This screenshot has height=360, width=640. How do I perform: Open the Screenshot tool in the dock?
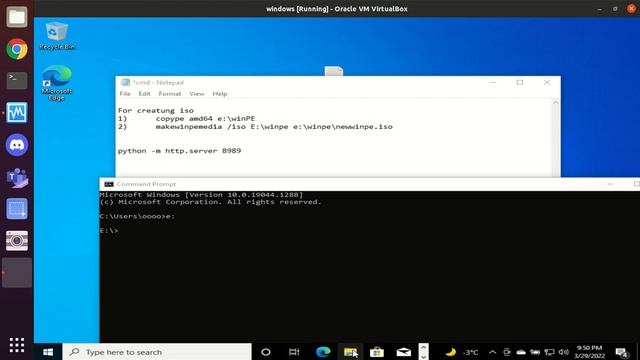pos(17,209)
